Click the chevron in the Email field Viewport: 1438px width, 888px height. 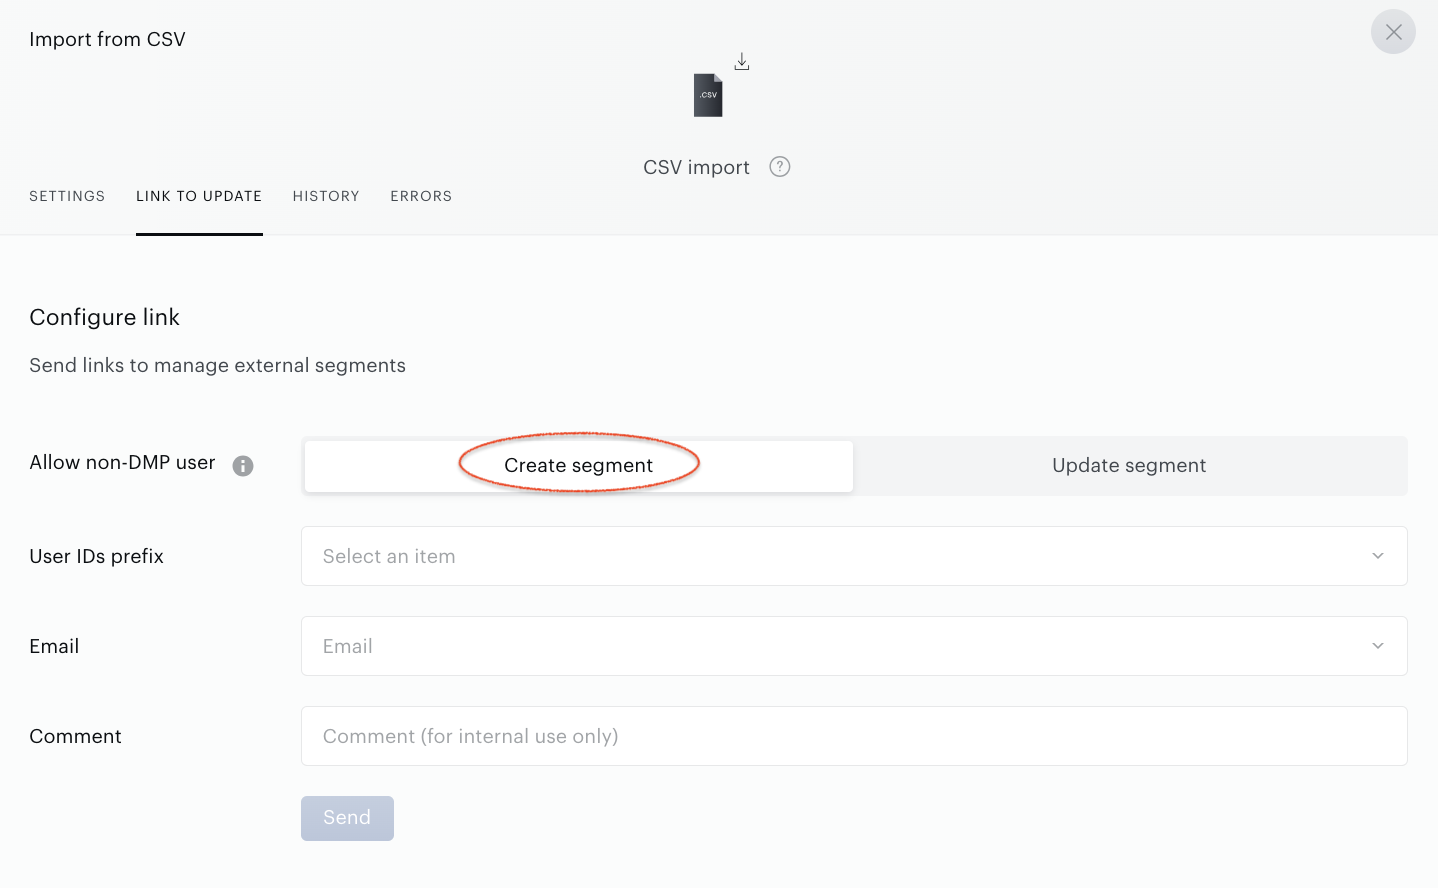click(1378, 646)
